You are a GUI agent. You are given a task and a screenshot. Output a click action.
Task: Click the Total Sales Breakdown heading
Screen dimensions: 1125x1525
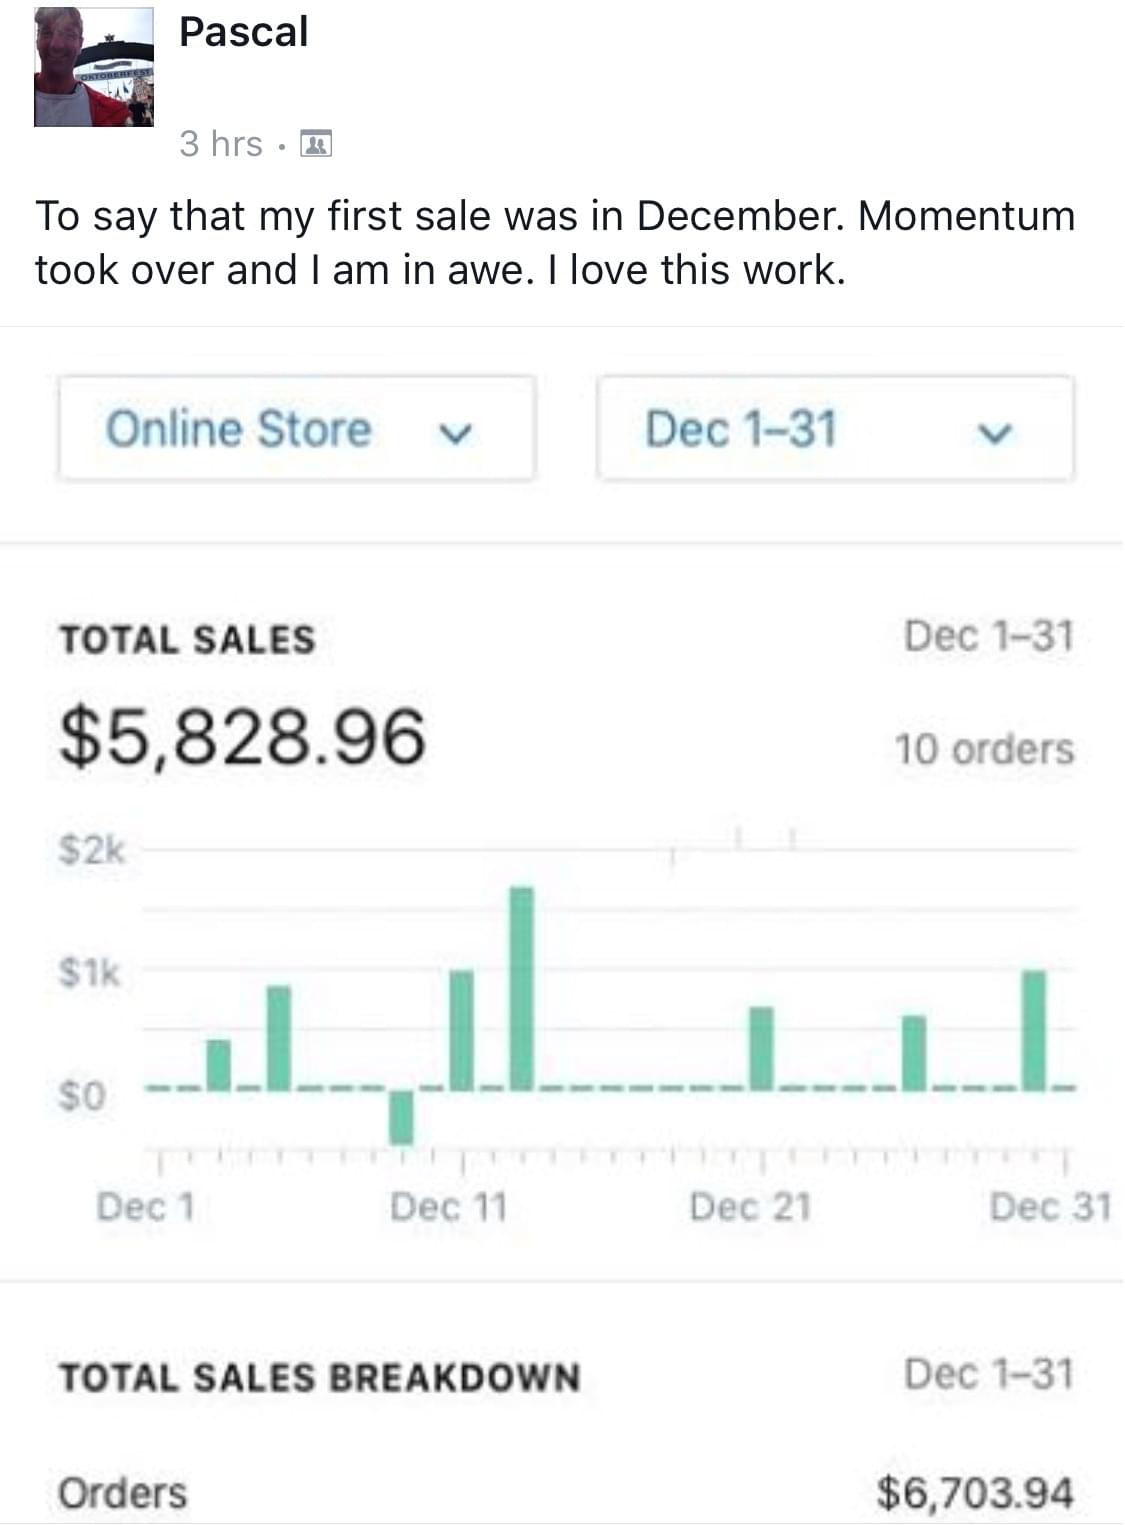pyautogui.click(x=320, y=1377)
